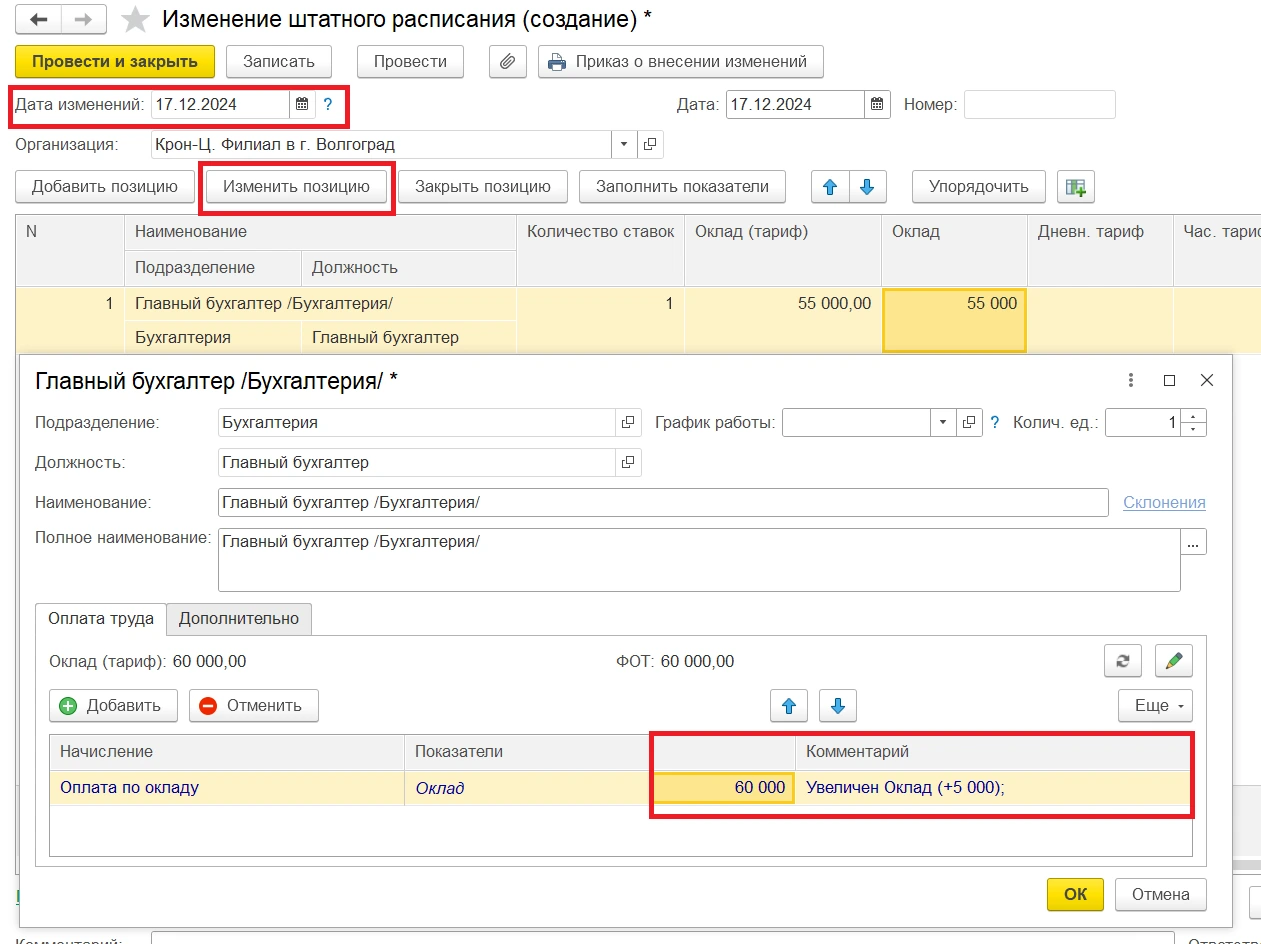The image size is (1261, 944).
Task: Go back with the left arrow
Action: tap(39, 20)
